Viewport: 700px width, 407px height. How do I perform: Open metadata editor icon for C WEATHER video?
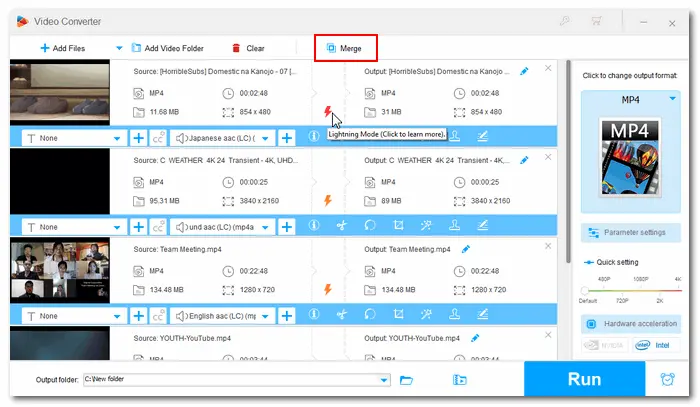click(x=483, y=225)
